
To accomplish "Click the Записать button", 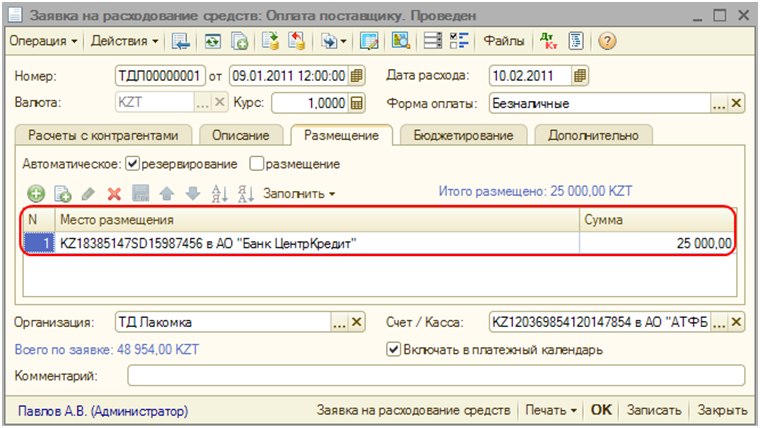I will click(x=654, y=410).
